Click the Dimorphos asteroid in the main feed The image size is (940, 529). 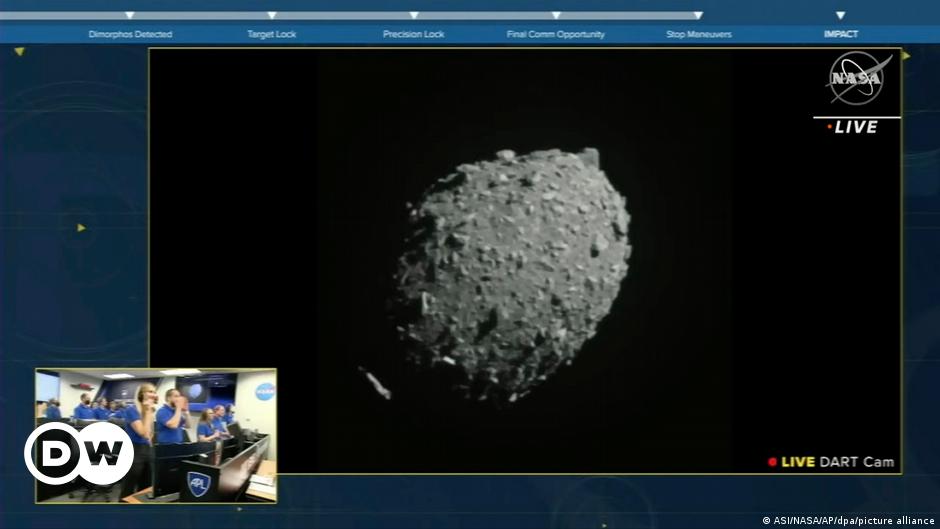512,268
